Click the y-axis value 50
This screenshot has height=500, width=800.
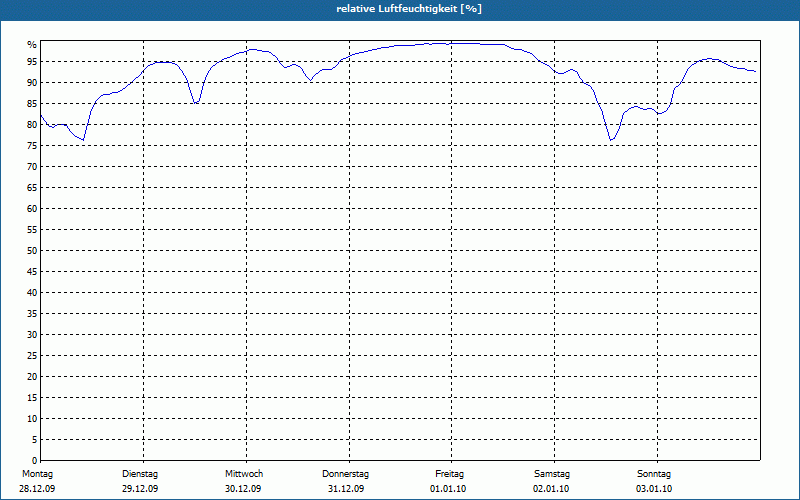click(32, 251)
